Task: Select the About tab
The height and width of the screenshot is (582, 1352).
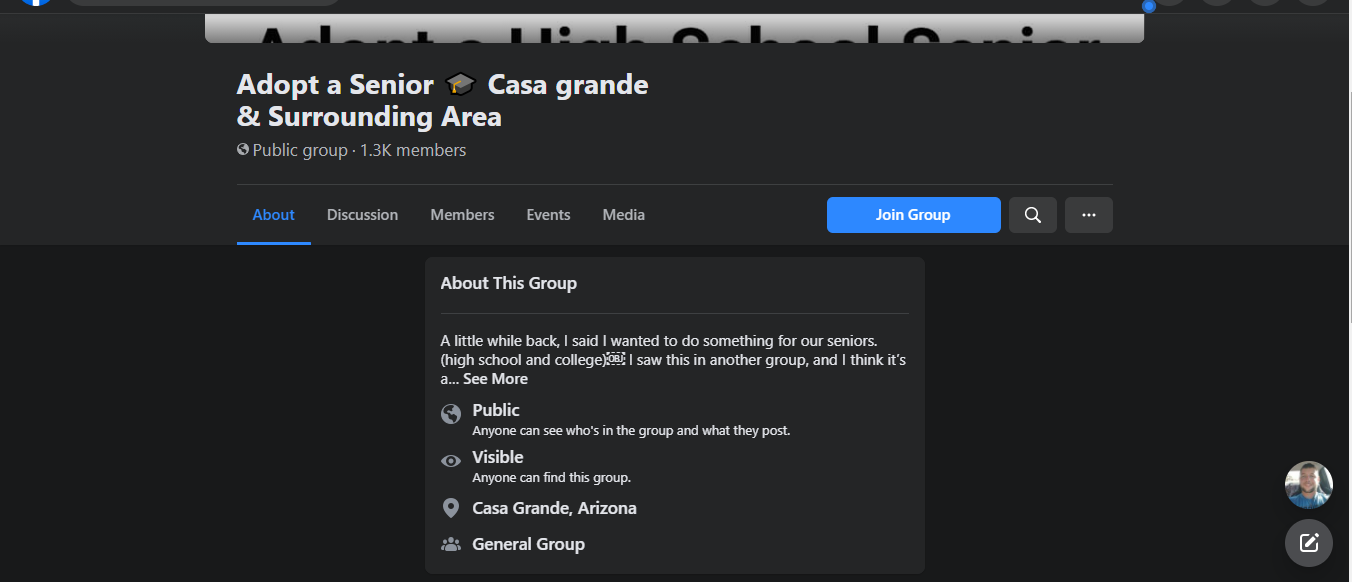Action: 273,215
